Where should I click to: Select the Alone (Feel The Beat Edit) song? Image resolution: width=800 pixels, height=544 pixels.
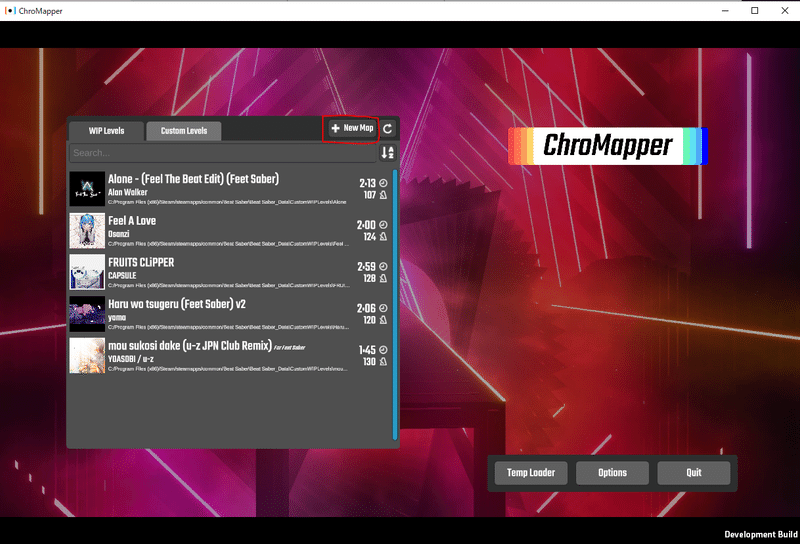coord(230,189)
